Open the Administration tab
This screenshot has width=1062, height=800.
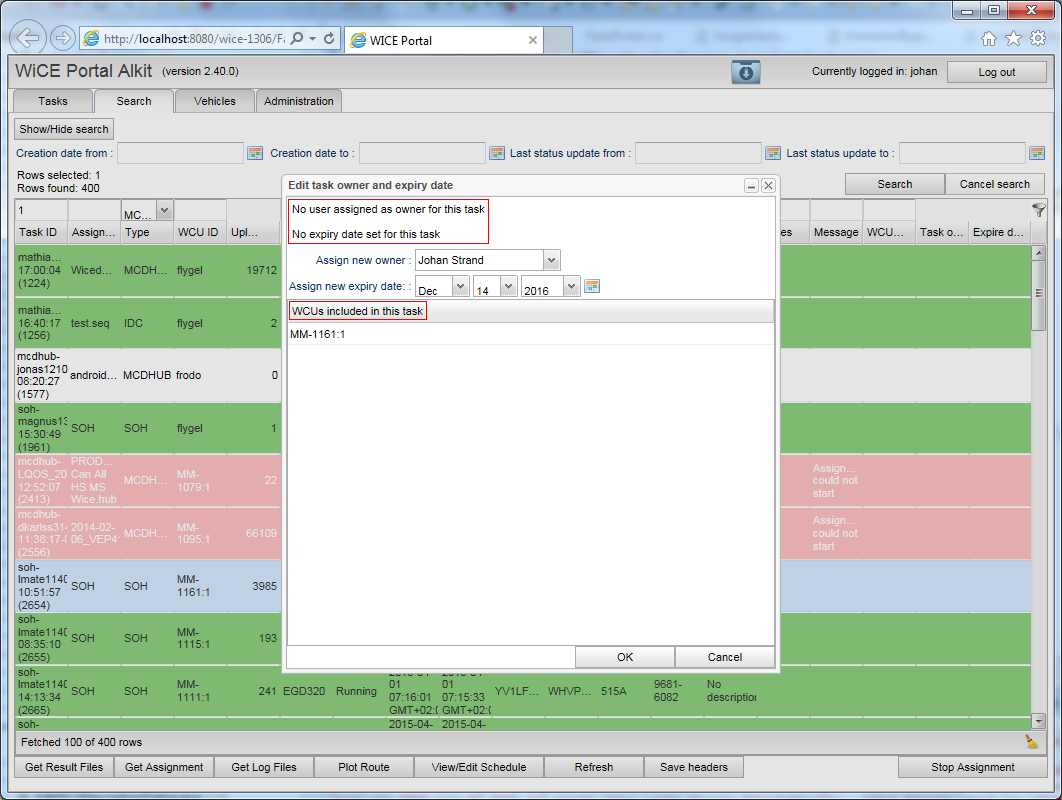299,101
